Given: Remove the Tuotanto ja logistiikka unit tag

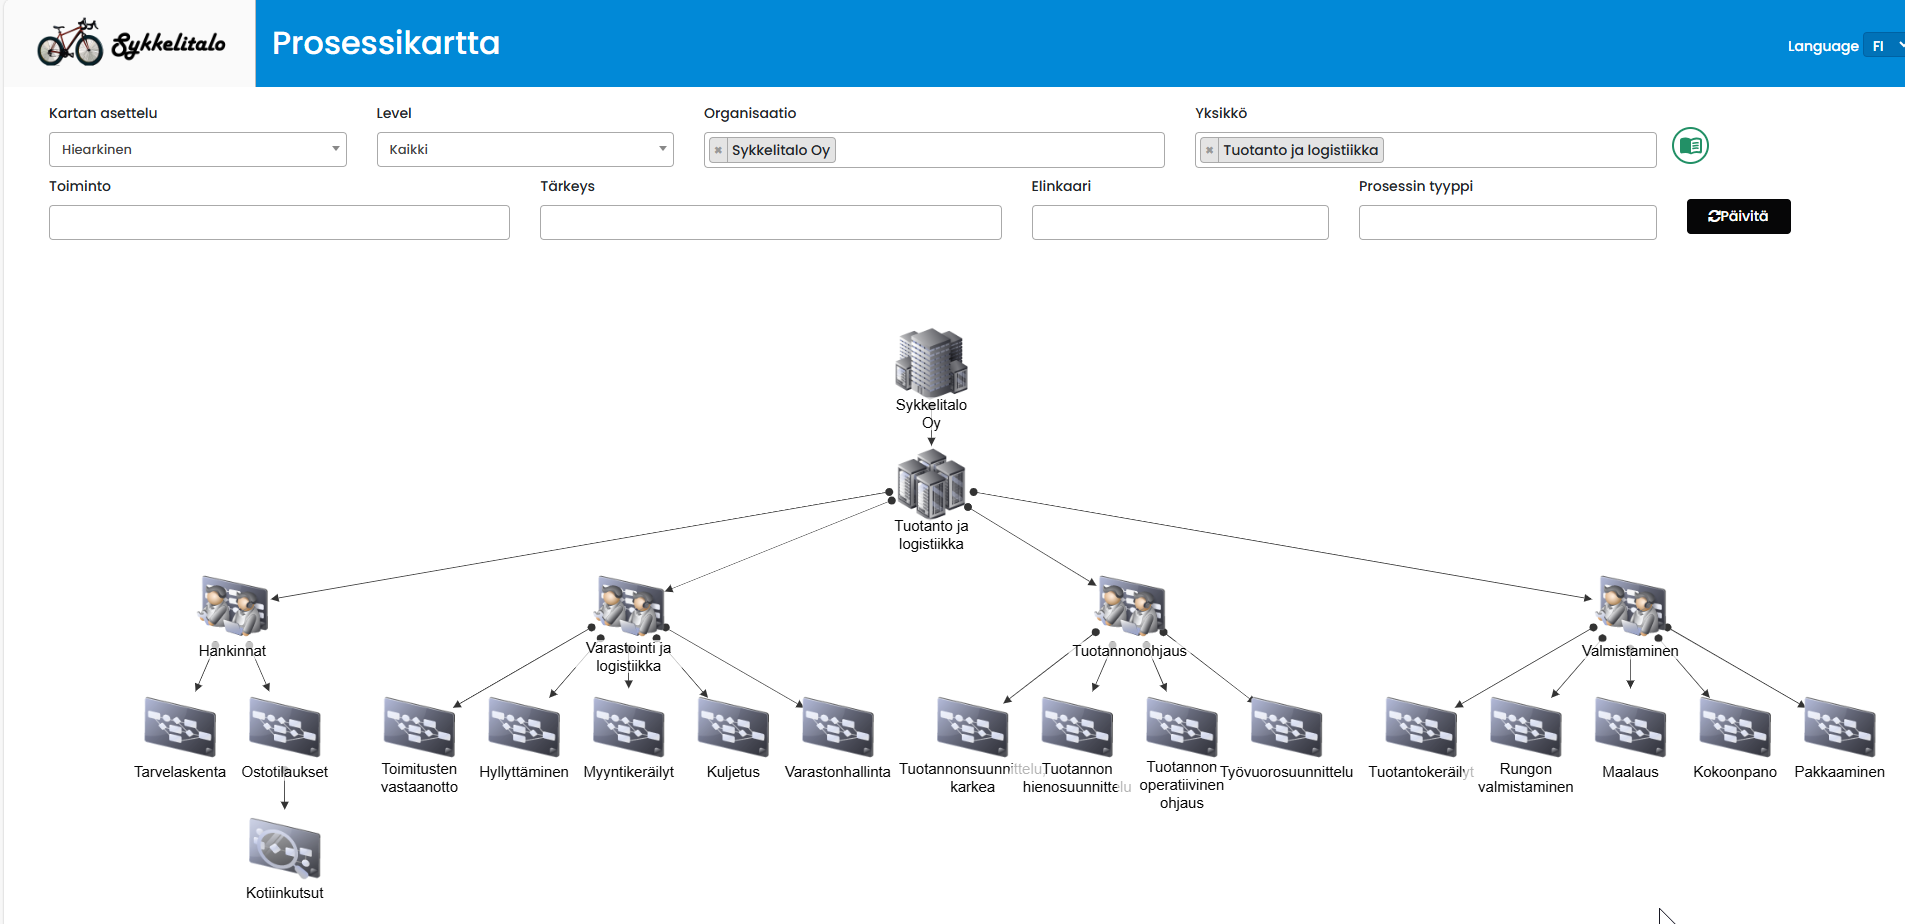Looking at the screenshot, I should (x=1209, y=150).
